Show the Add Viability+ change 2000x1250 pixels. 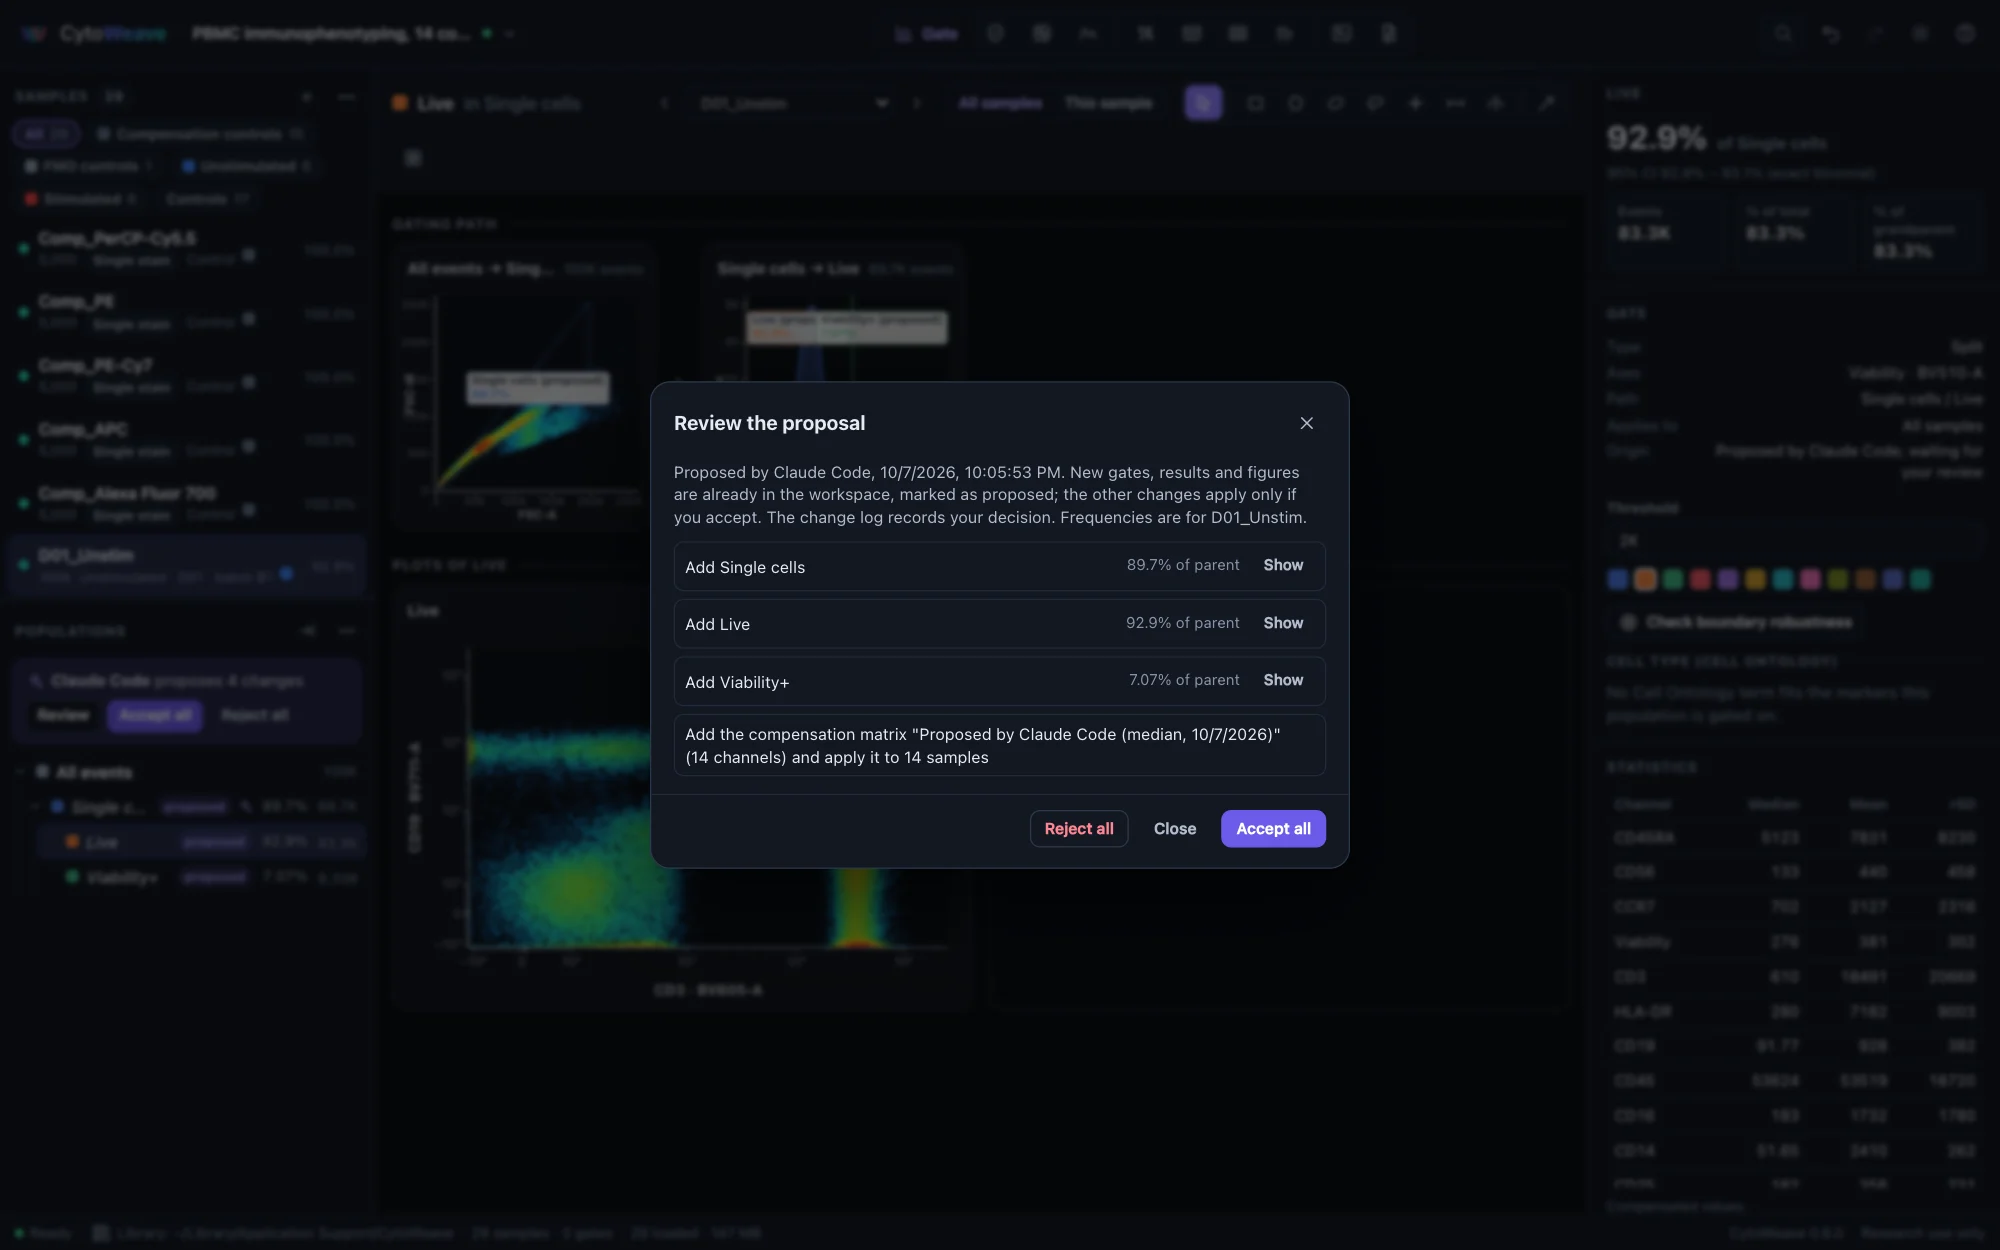click(x=1283, y=680)
